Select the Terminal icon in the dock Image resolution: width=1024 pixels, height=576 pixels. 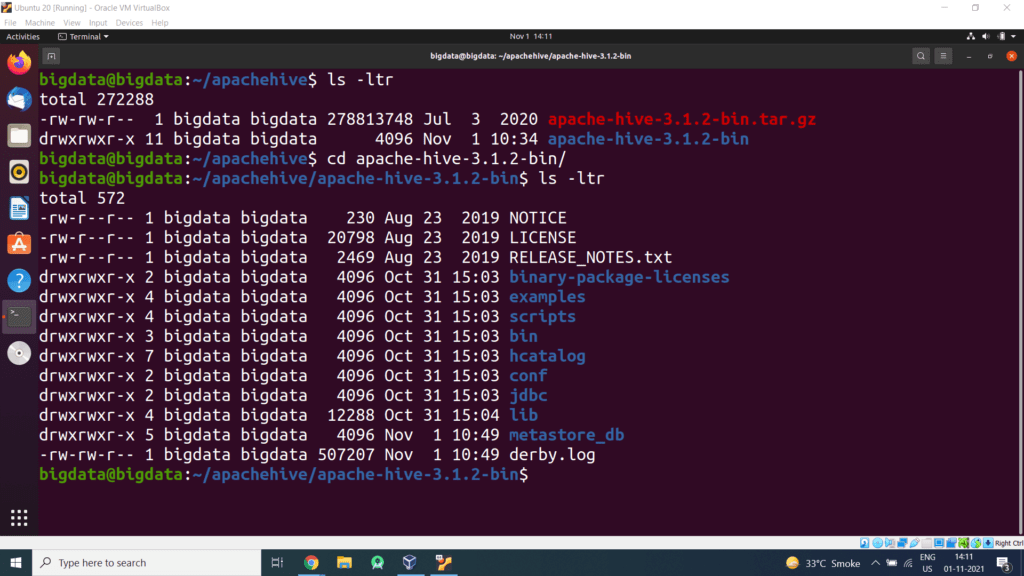tap(19, 317)
